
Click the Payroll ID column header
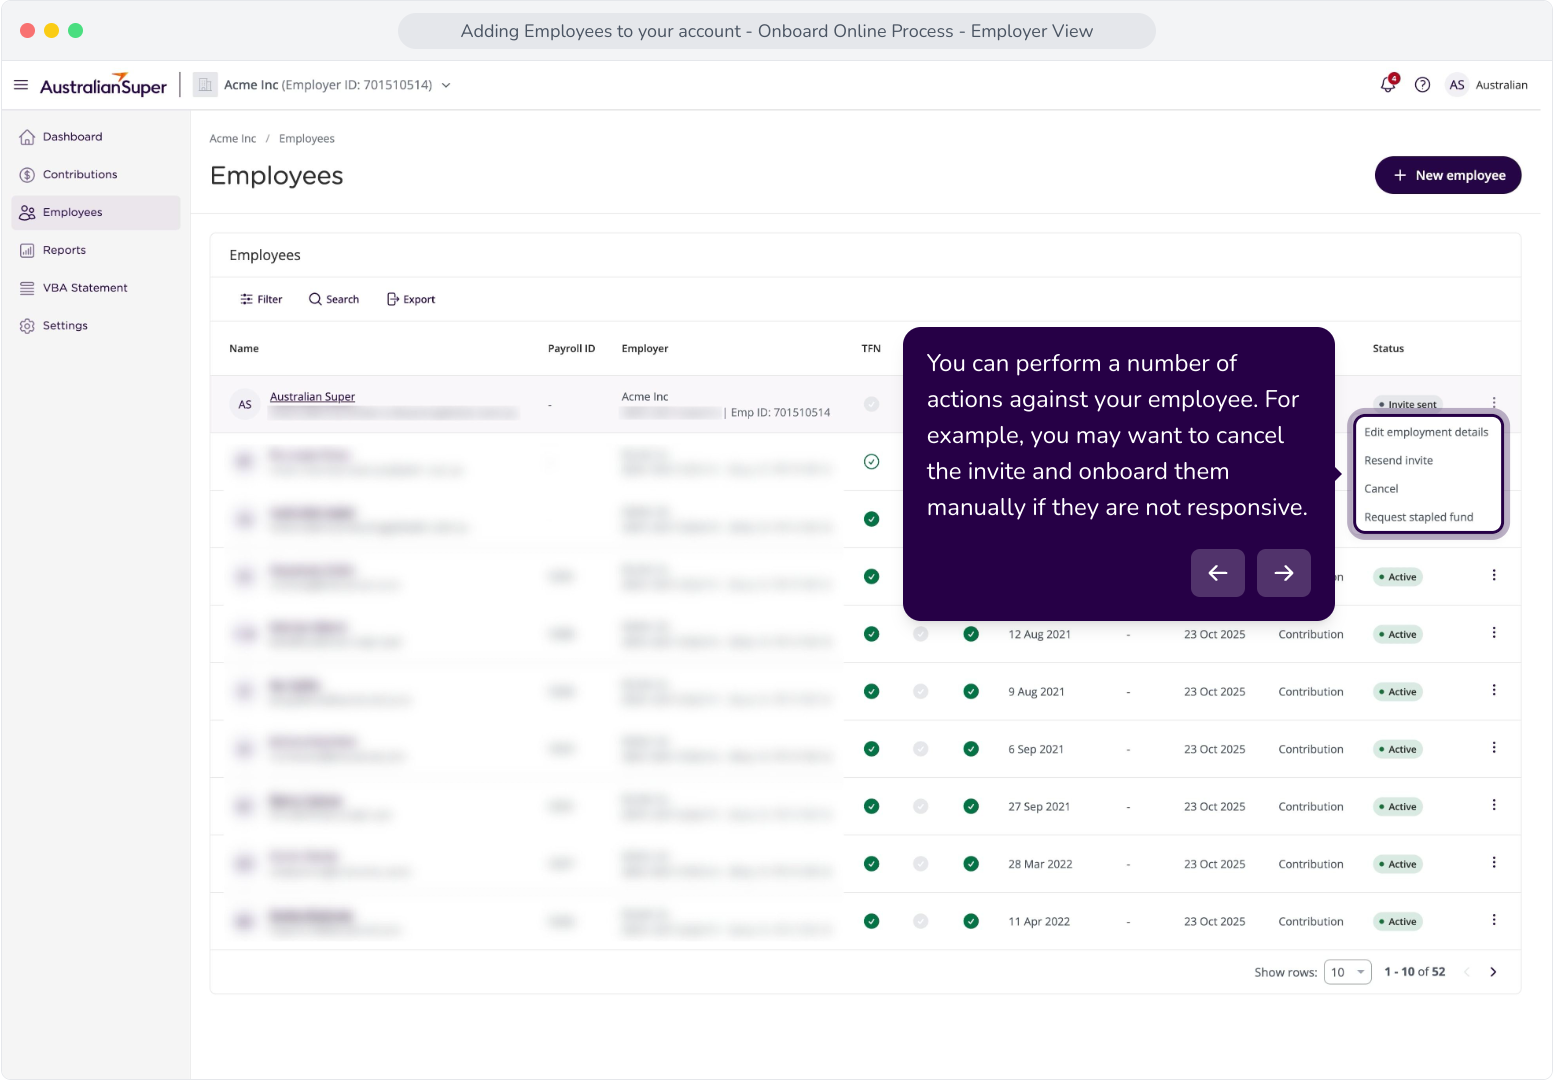571,349
